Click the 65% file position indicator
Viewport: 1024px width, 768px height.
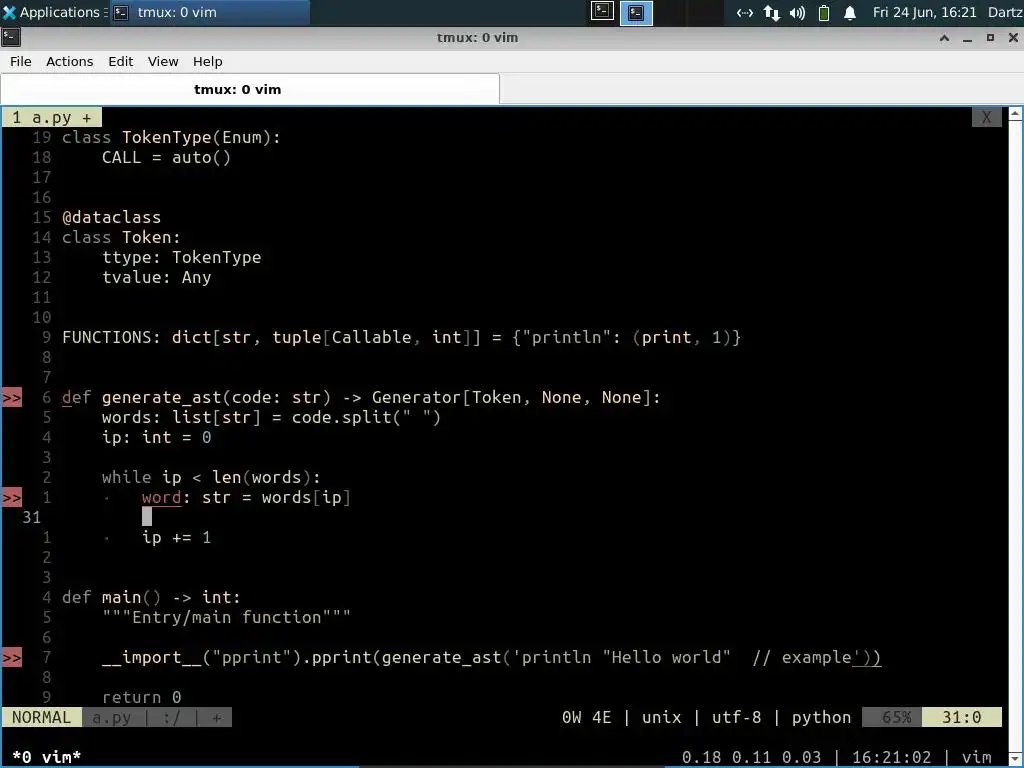click(x=892, y=718)
